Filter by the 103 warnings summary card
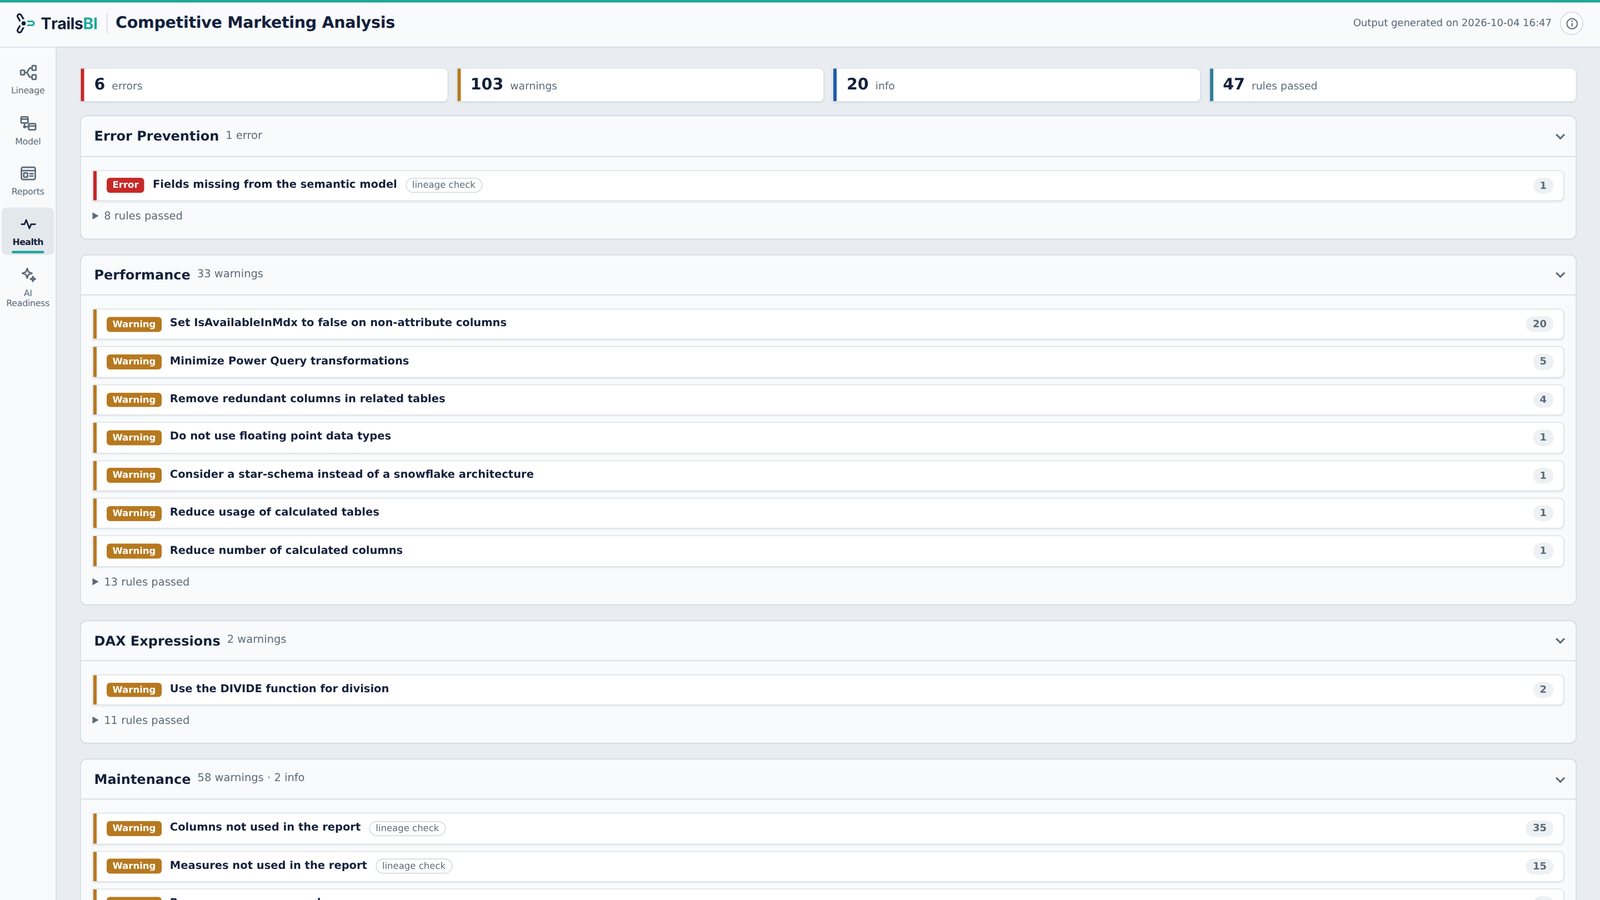Screen dimensions: 1600x900 641,85
